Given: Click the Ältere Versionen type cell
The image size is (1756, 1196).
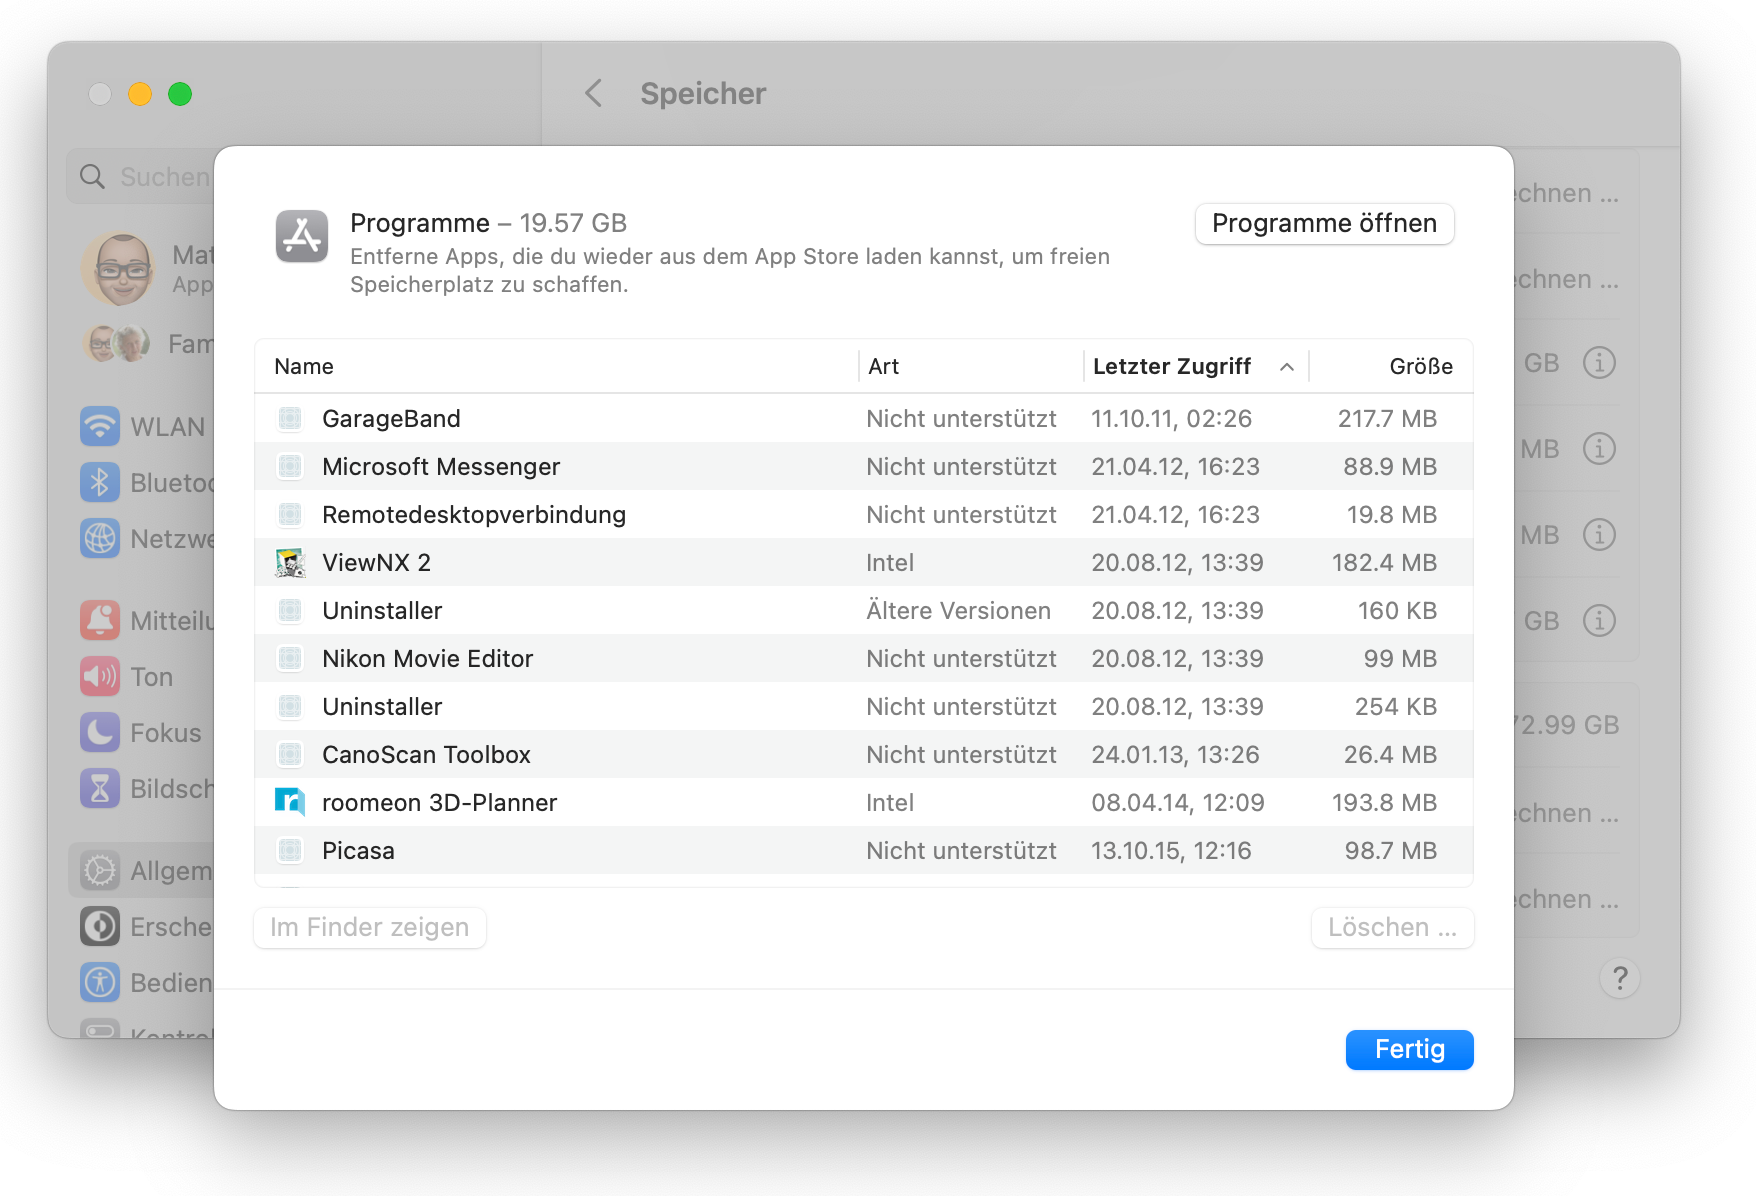Looking at the screenshot, I should click(958, 611).
